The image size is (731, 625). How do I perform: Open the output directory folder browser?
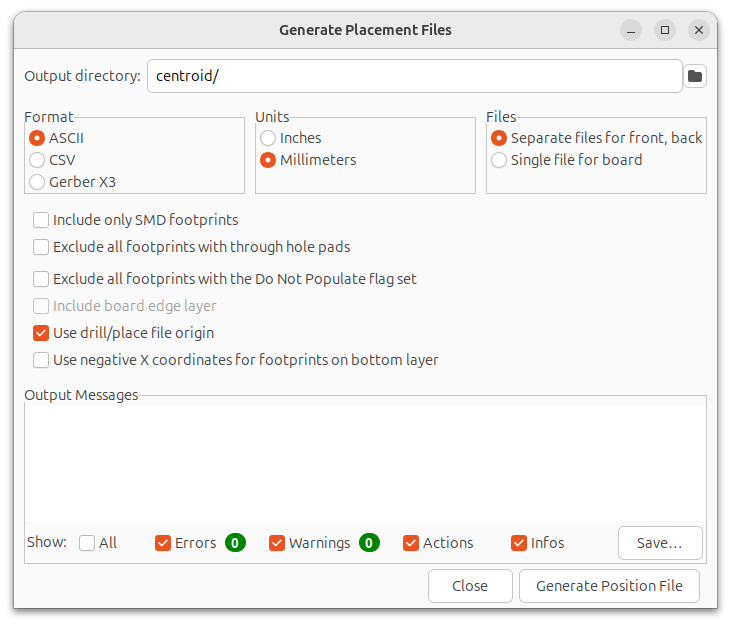tap(695, 76)
